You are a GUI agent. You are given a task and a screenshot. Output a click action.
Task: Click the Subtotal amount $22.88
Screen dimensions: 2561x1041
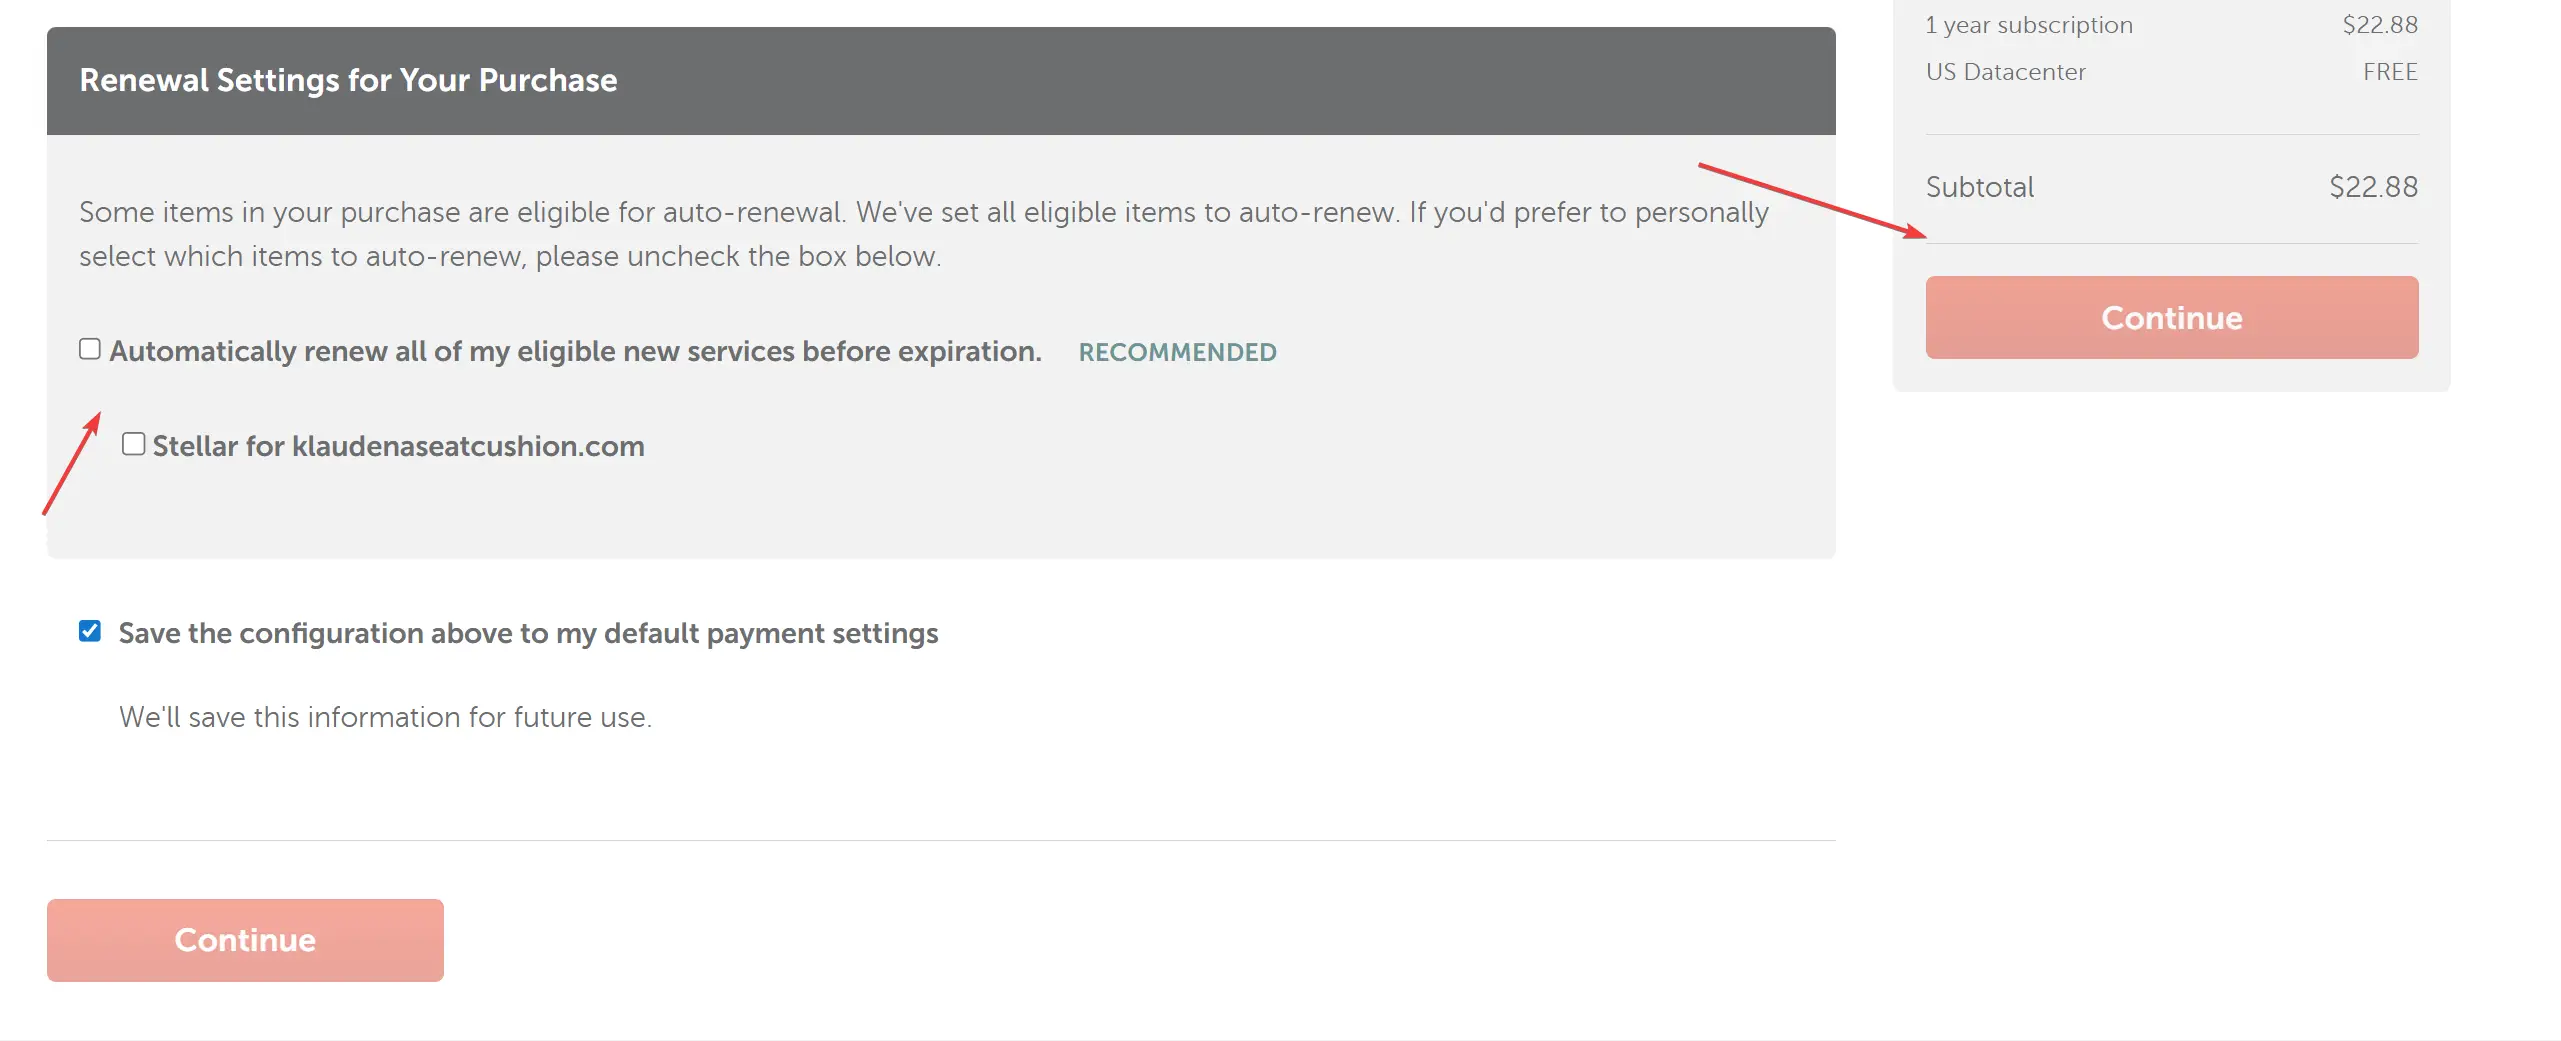(x=2373, y=187)
